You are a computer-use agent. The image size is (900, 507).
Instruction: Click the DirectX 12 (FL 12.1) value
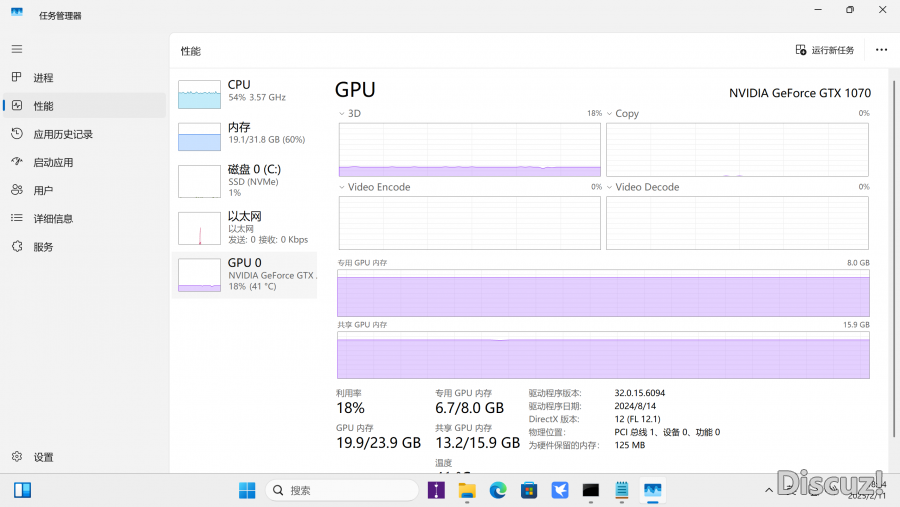click(x=637, y=419)
